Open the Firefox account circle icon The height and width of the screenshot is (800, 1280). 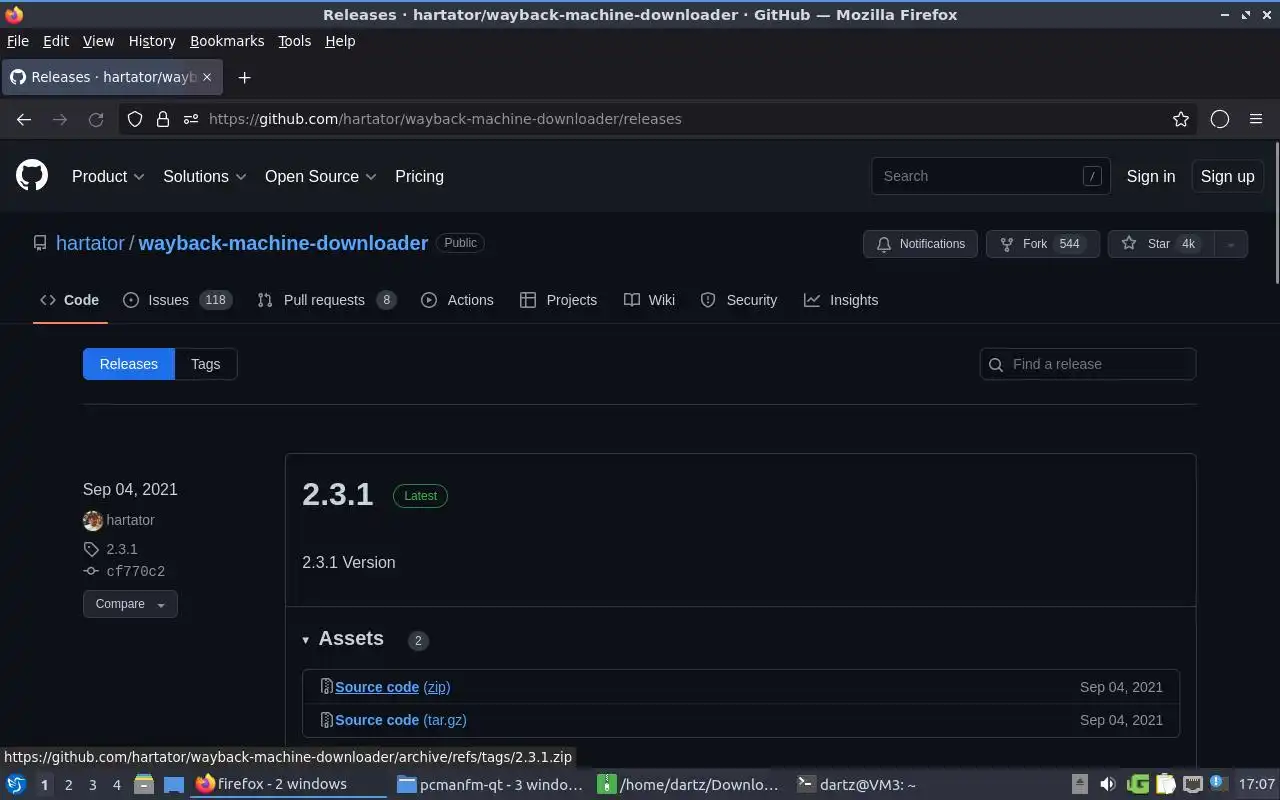coord(1220,119)
